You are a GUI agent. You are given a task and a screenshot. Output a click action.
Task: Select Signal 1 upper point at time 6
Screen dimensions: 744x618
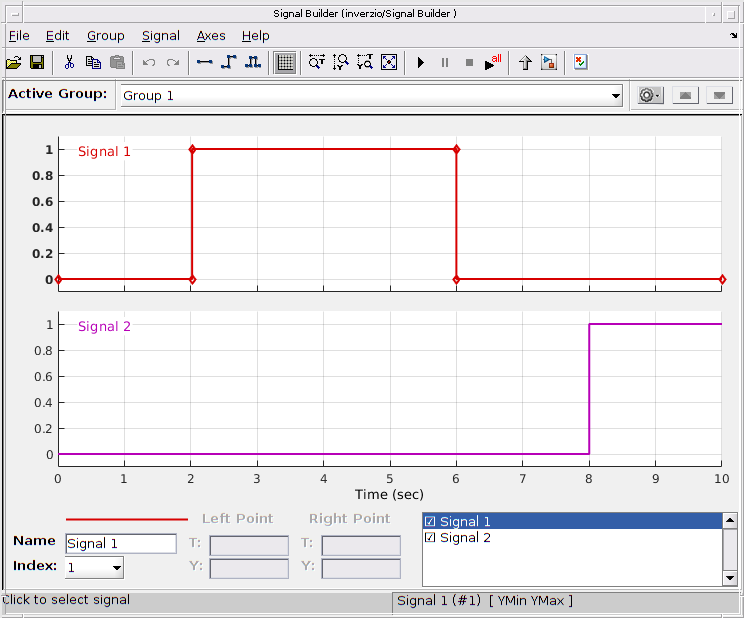[456, 150]
